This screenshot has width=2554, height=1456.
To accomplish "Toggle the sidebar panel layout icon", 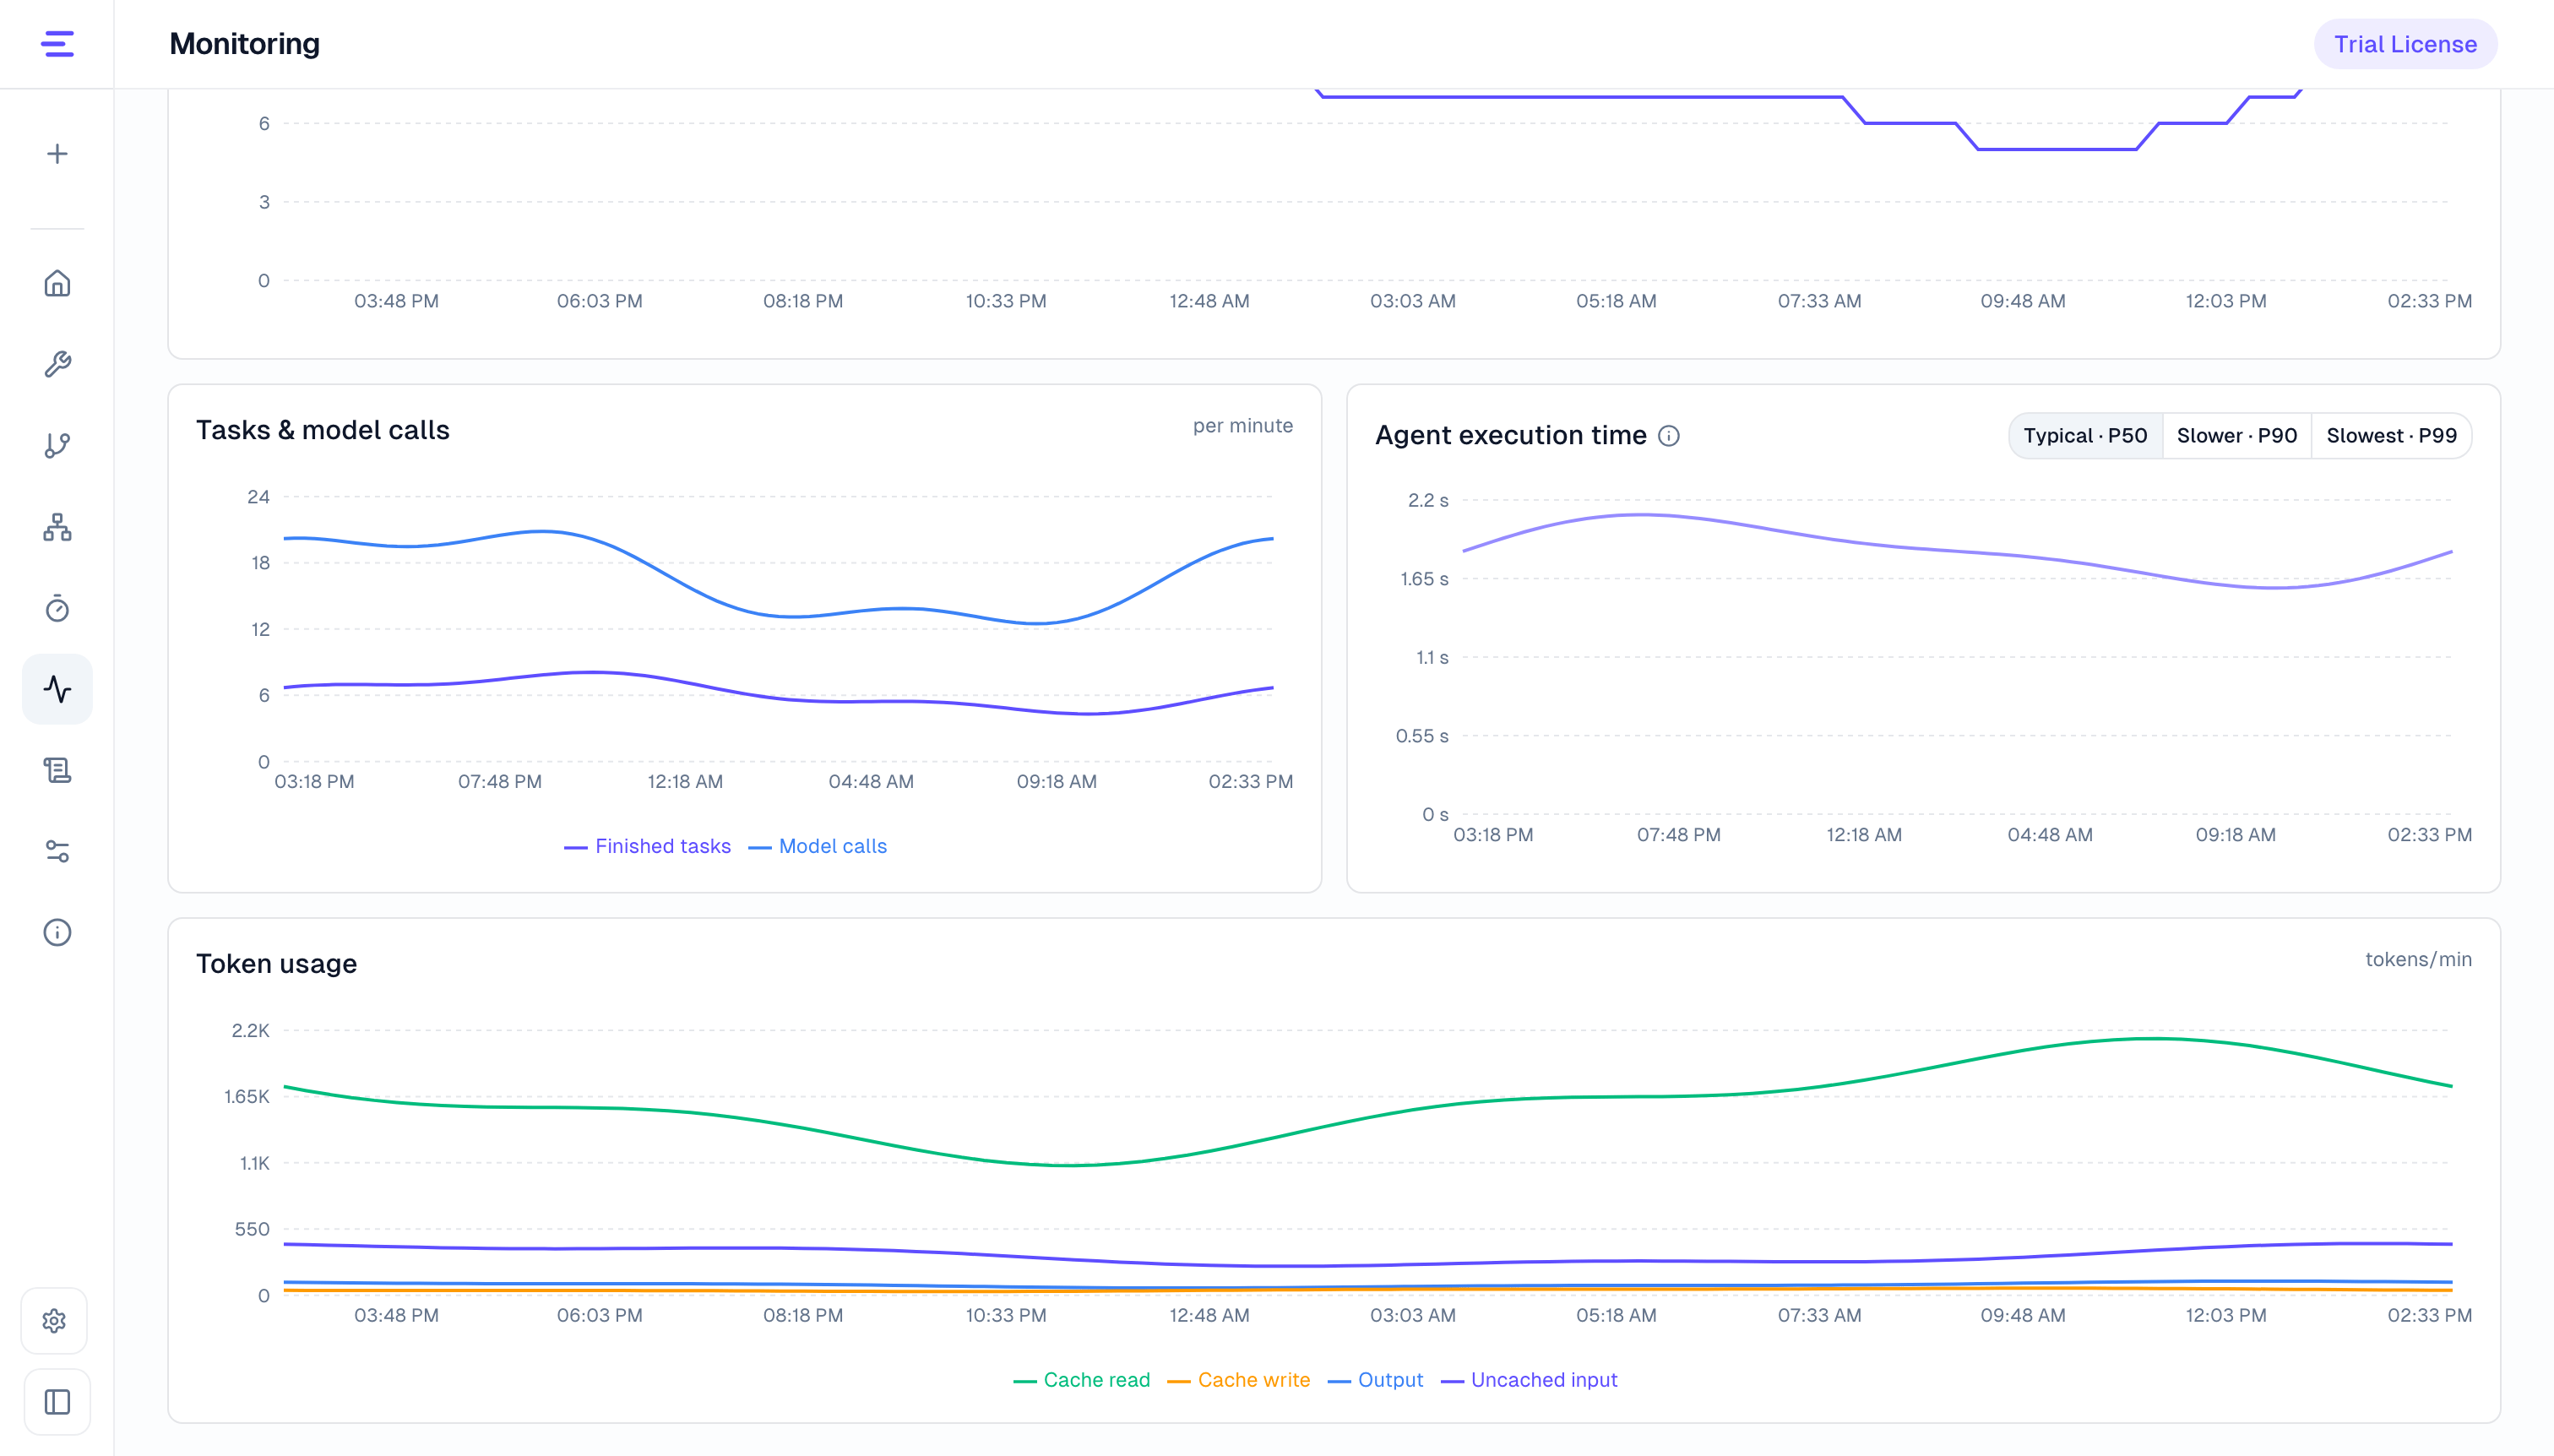I will coord(57,1402).
